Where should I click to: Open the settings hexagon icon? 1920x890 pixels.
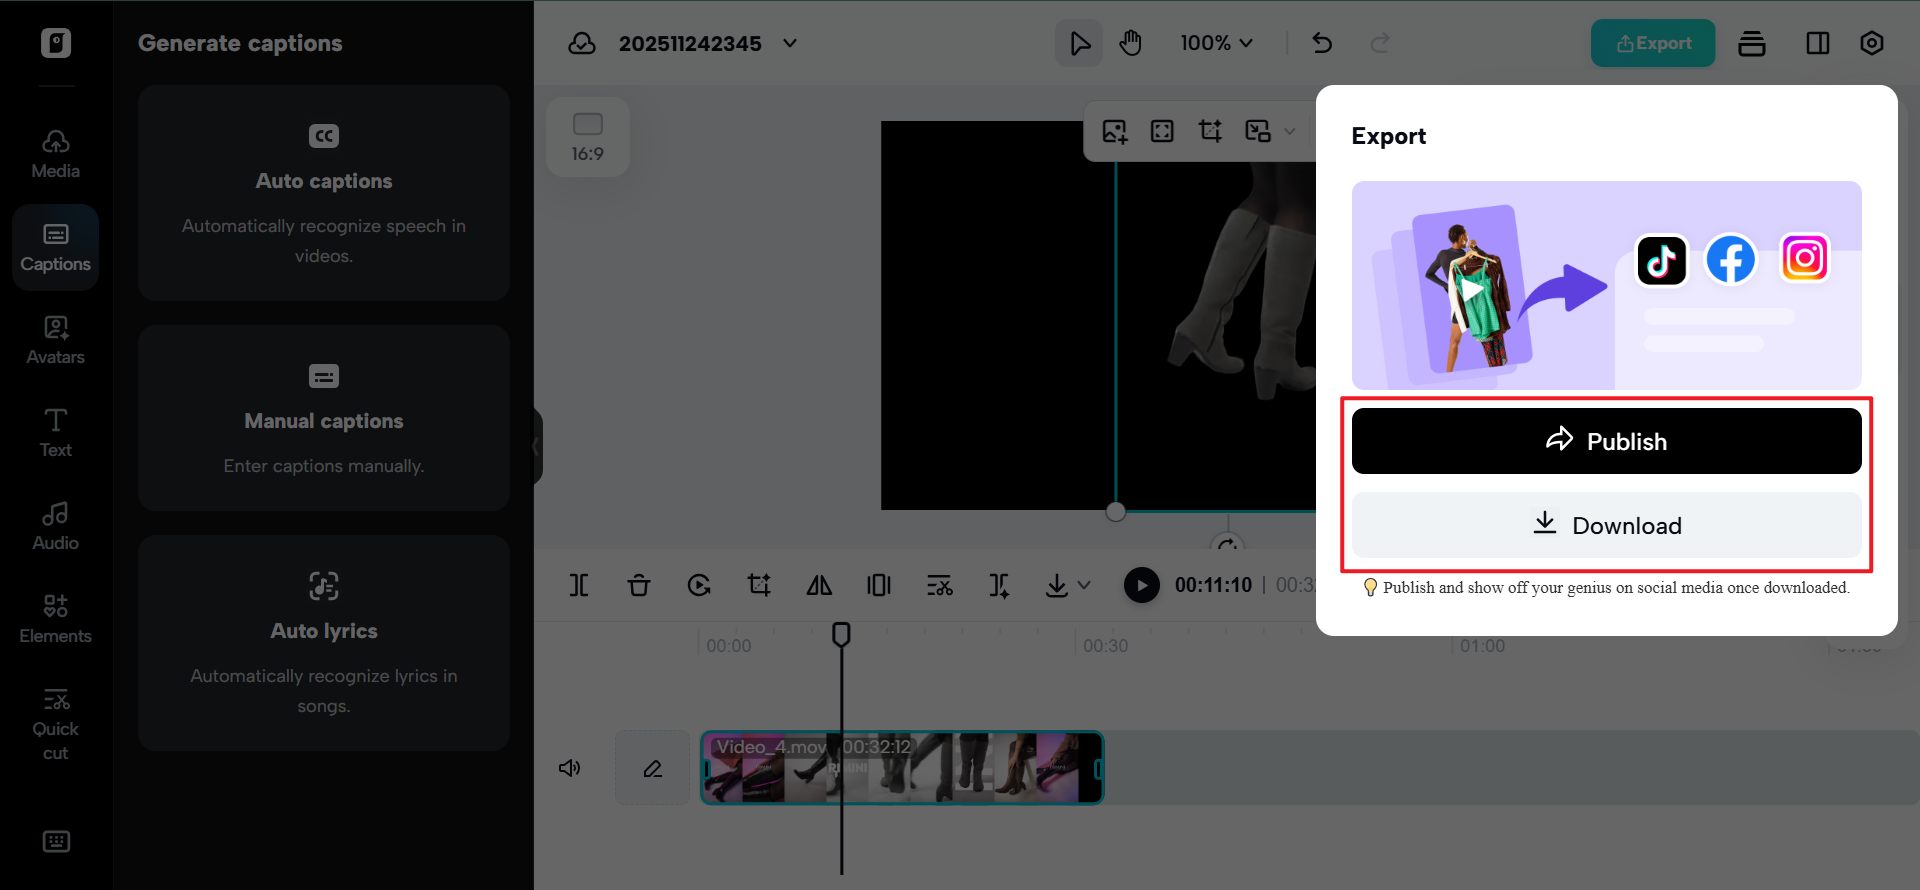1872,43
